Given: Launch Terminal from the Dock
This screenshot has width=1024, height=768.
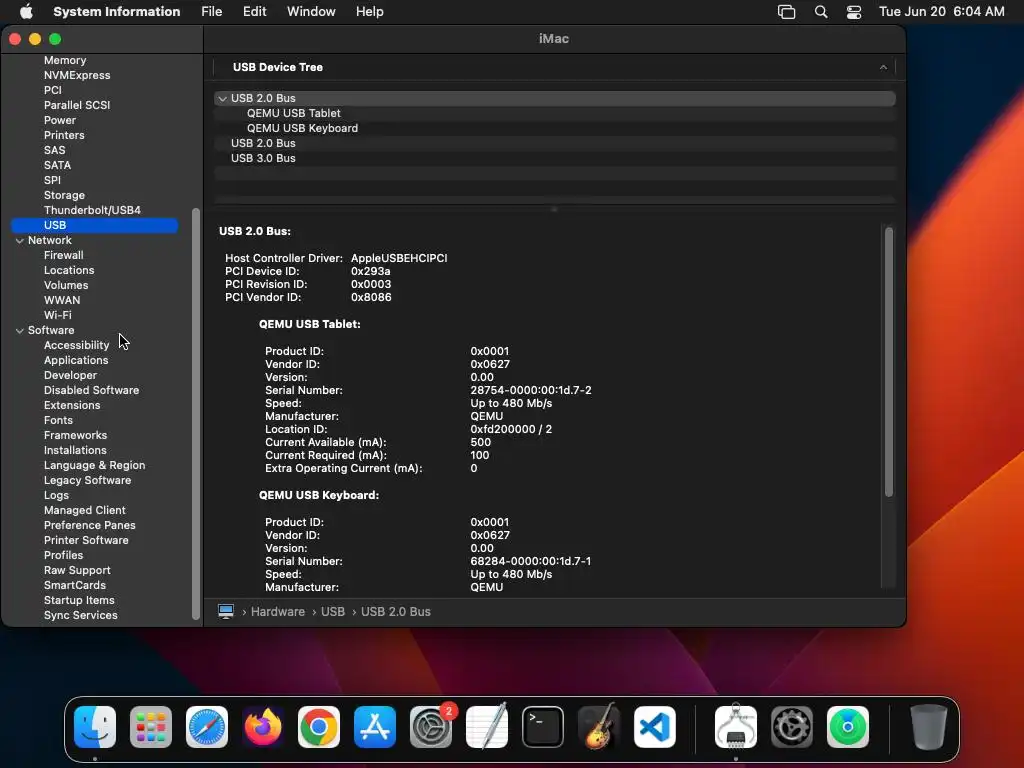Looking at the screenshot, I should [x=543, y=727].
